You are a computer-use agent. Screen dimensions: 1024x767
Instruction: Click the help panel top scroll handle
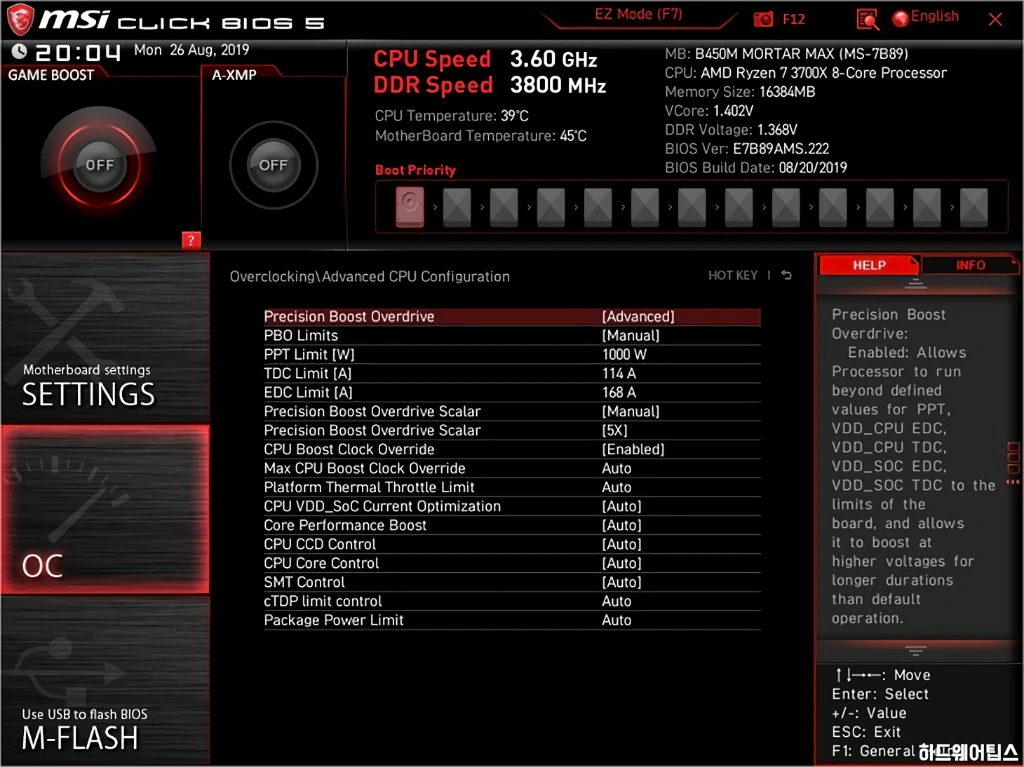click(x=916, y=284)
